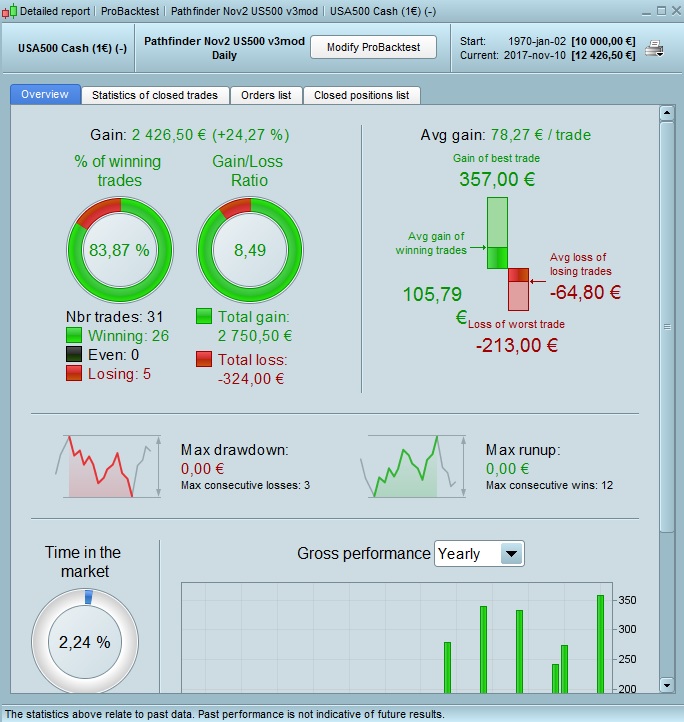This screenshot has width=684, height=722.
Task: Click the candlestick app icon in title bar
Action: 9,11
